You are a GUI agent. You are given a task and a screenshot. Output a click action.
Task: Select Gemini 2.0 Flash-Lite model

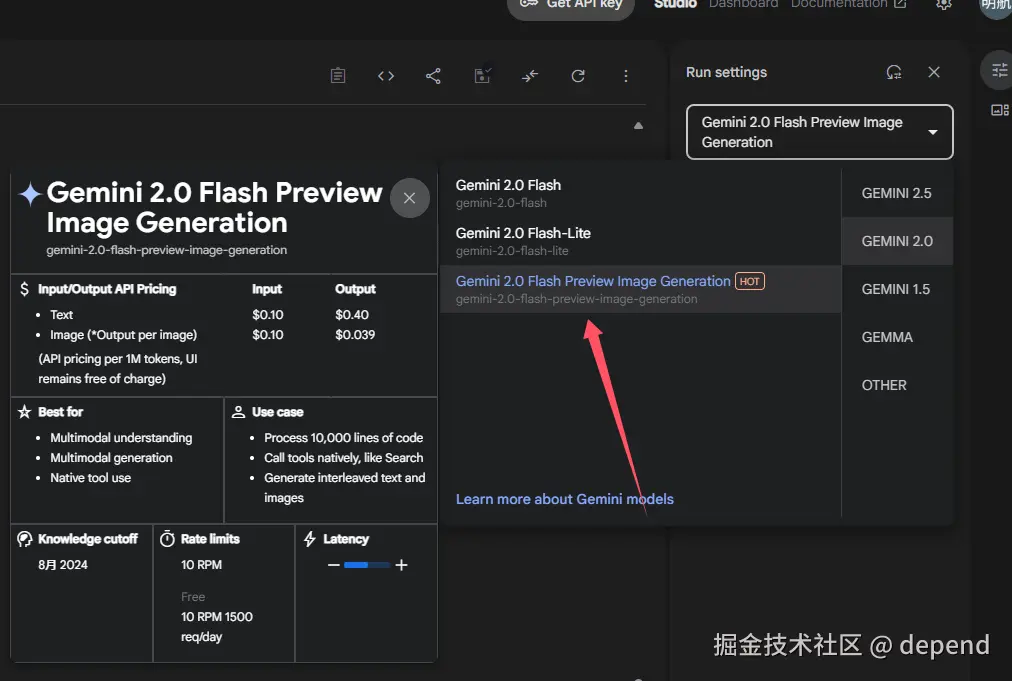[x=640, y=241]
